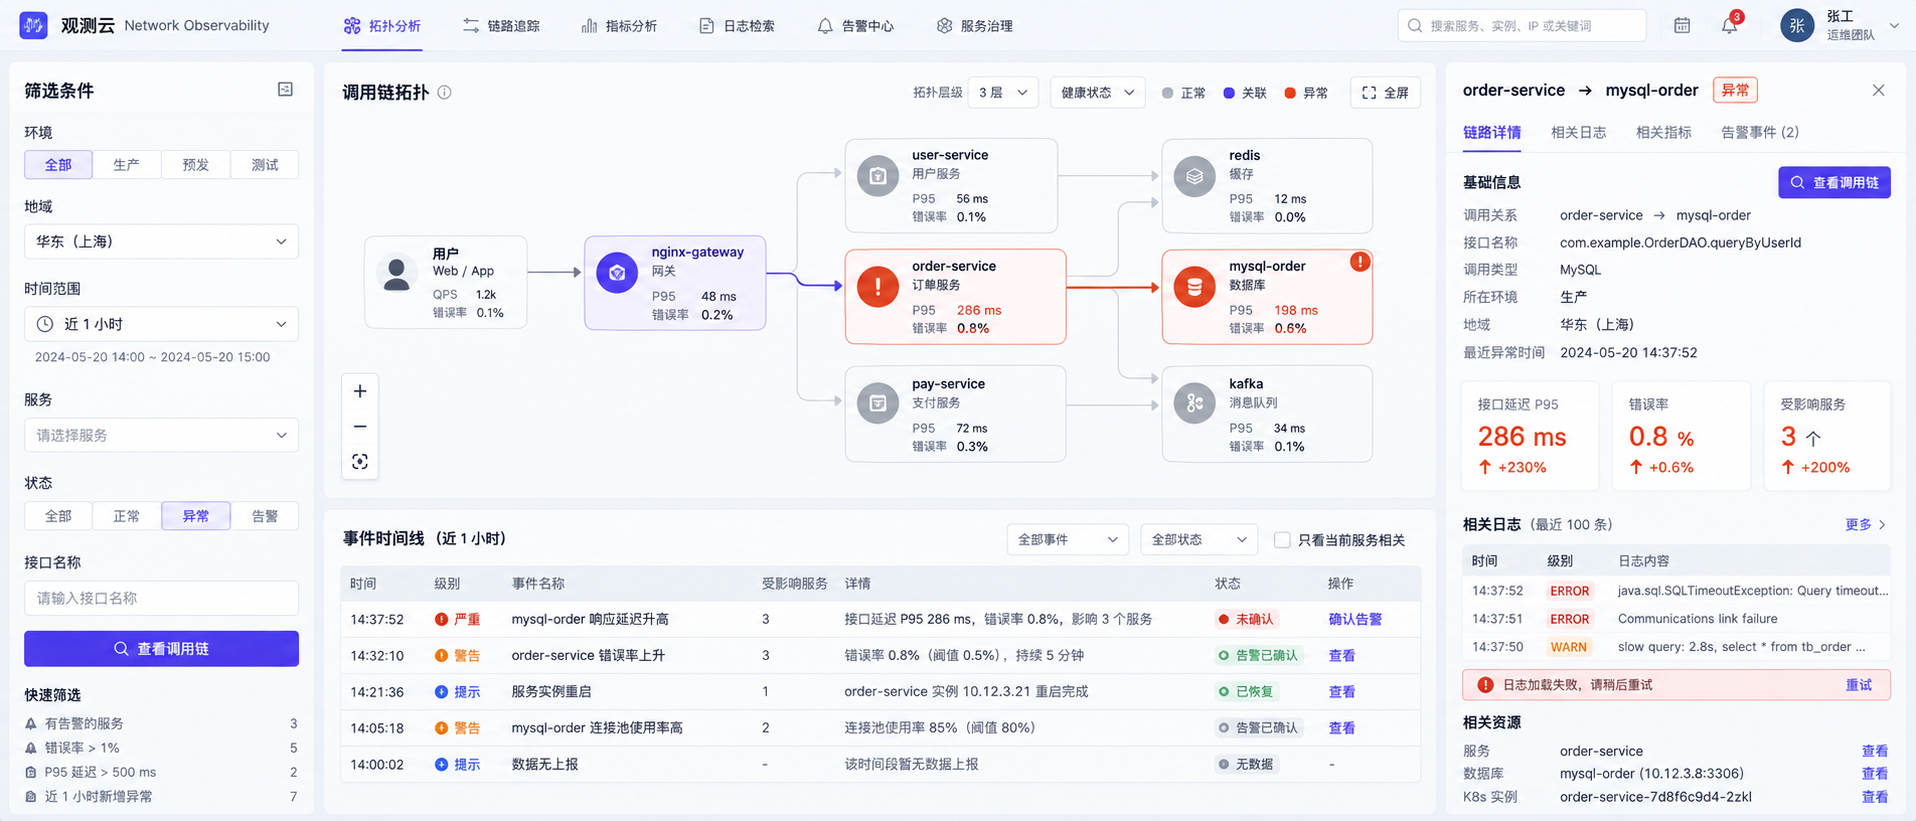This screenshot has height=821, width=1916.
Task: Switch to the 告警中心 nav tab
Action: pyautogui.click(x=855, y=26)
